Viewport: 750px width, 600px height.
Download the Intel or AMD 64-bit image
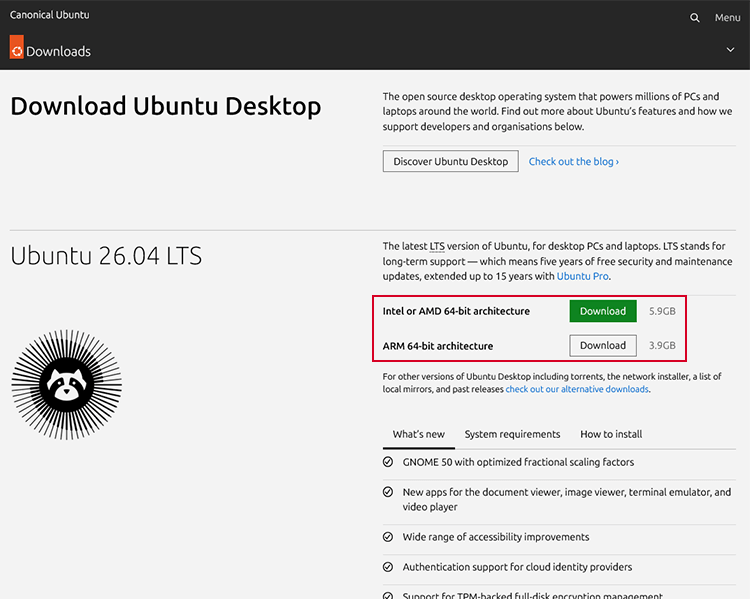603,311
